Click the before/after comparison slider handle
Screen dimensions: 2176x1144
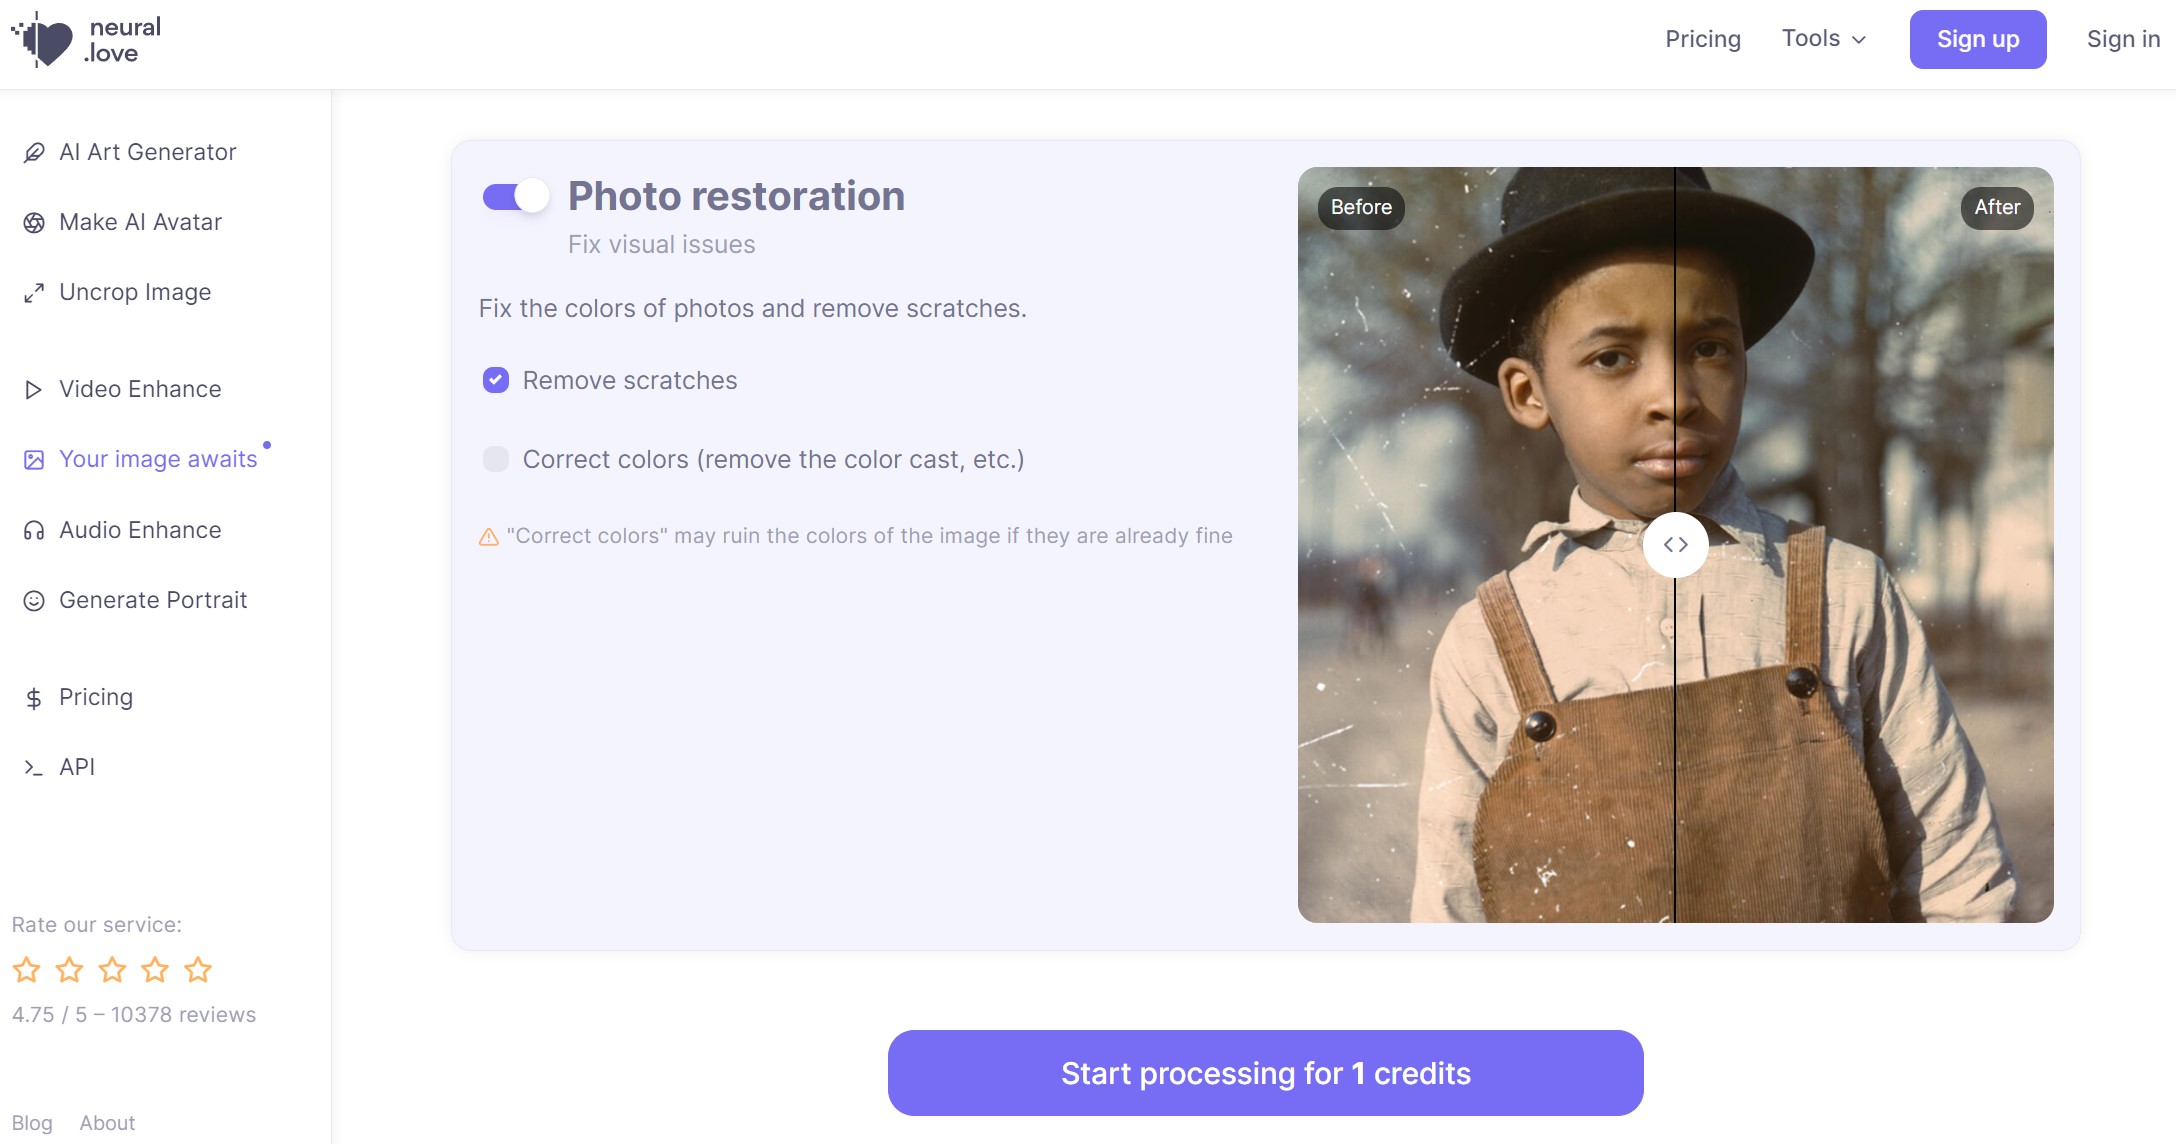click(x=1675, y=545)
